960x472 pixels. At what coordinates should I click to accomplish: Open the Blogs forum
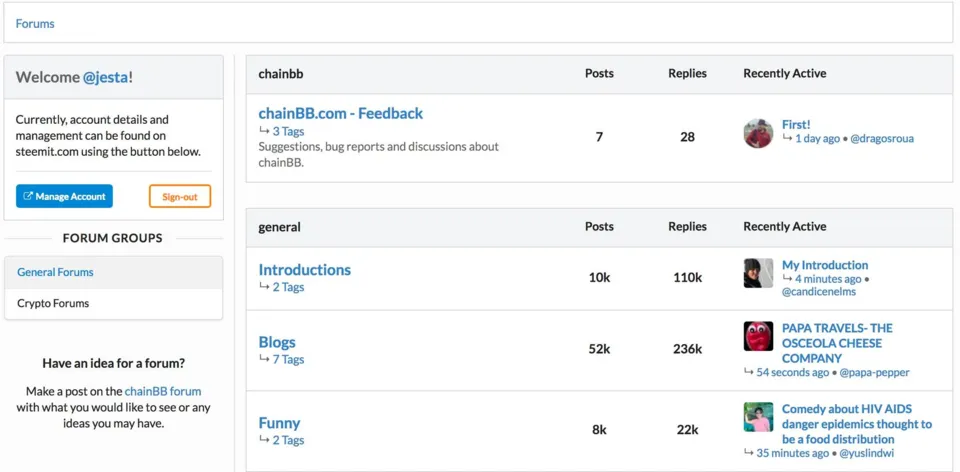point(277,342)
